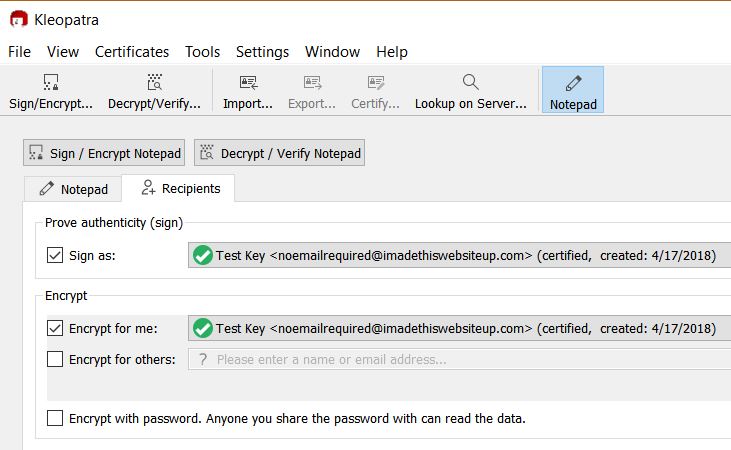Open the Sign as key dropdown
The height and width of the screenshot is (450, 731).
(460, 255)
